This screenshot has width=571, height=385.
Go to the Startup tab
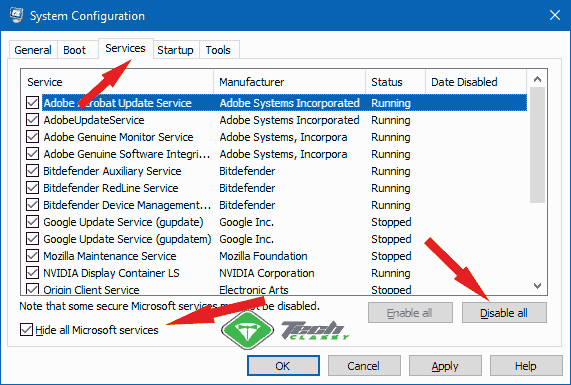175,50
